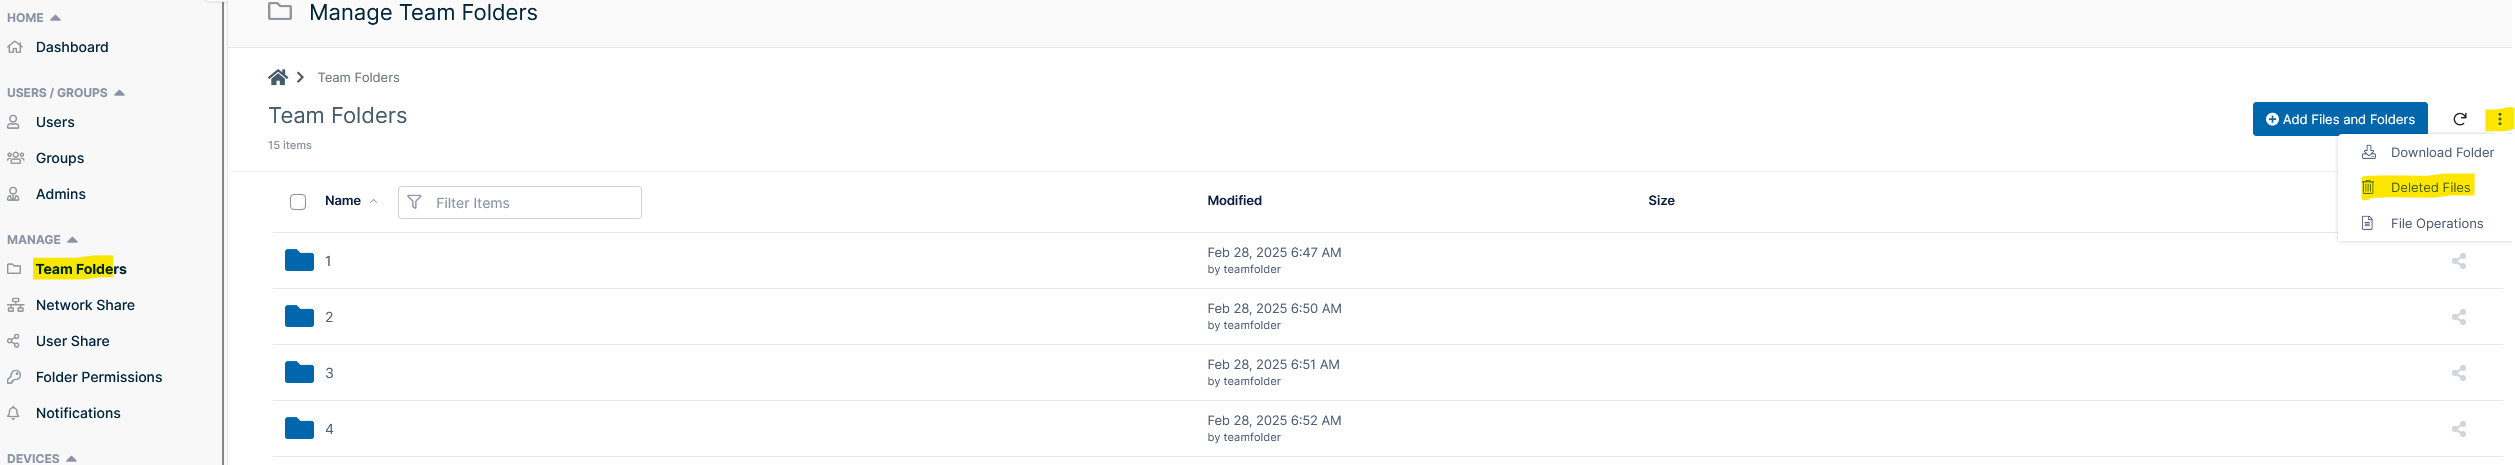2515x465 pixels.
Task: Open folder 4 via its folder icon
Action: [299, 428]
